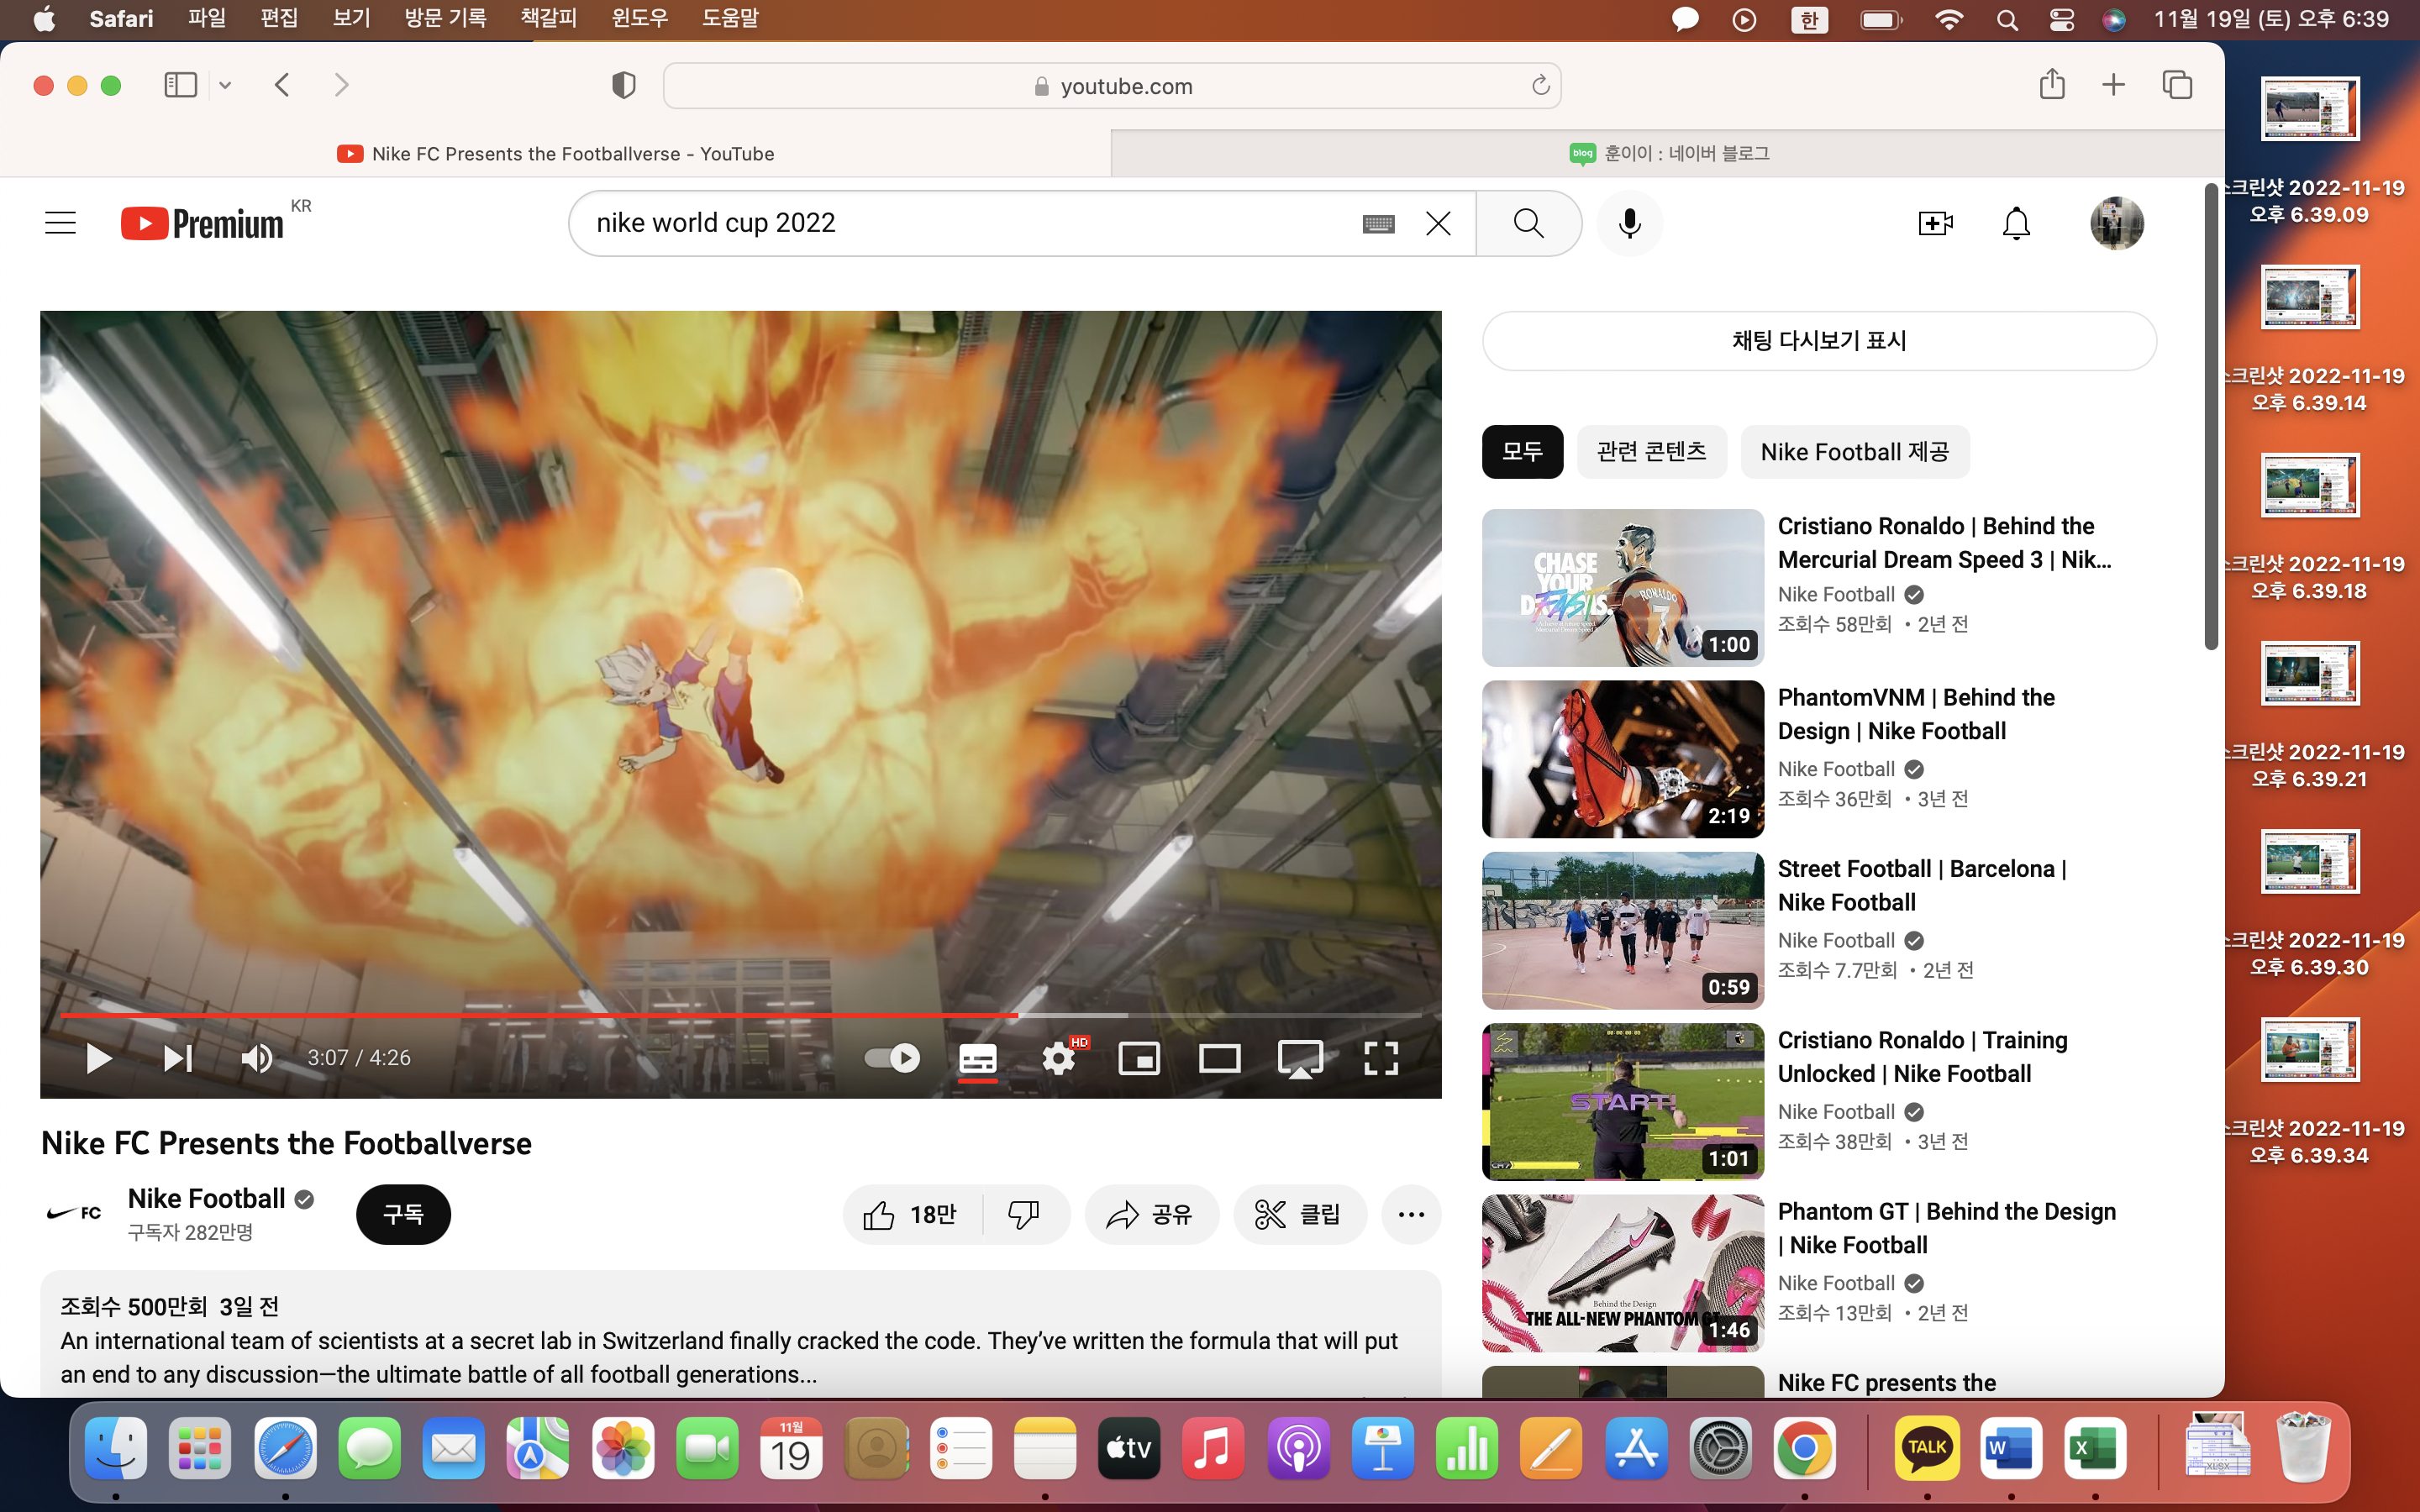Select the '관련 콘텐츠' filter chip
The width and height of the screenshot is (2420, 1512).
1652,452
